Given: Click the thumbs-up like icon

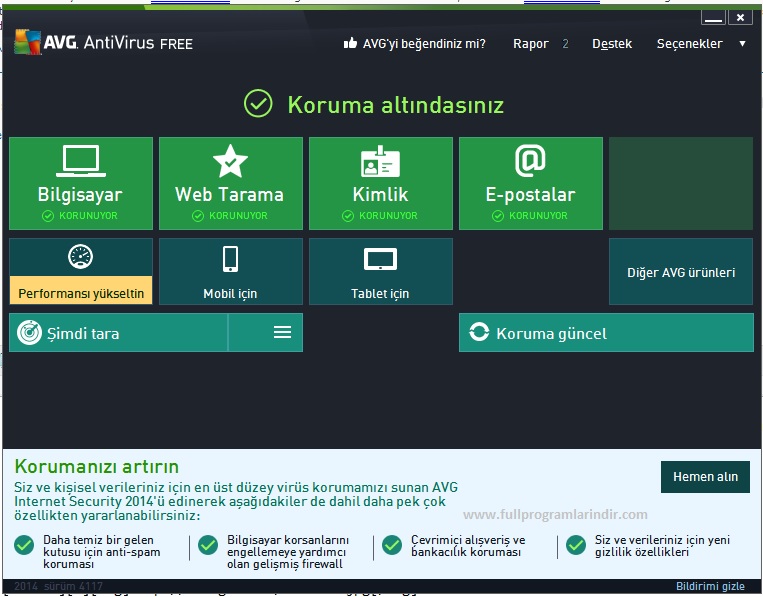Looking at the screenshot, I should [x=350, y=43].
